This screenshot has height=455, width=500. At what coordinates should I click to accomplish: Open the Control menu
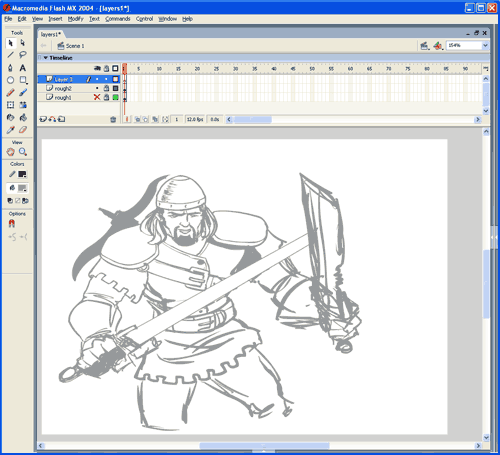144,19
